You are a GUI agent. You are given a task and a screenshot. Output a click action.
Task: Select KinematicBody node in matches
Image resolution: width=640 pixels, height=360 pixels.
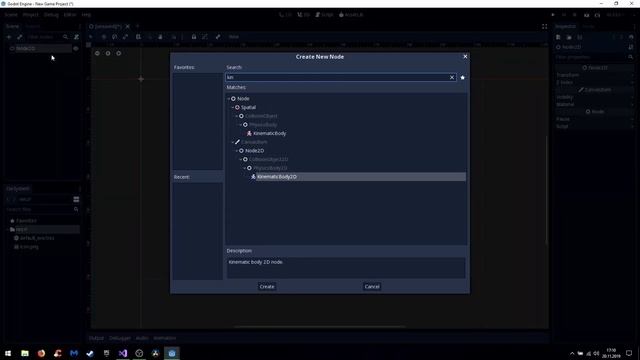pos(269,133)
